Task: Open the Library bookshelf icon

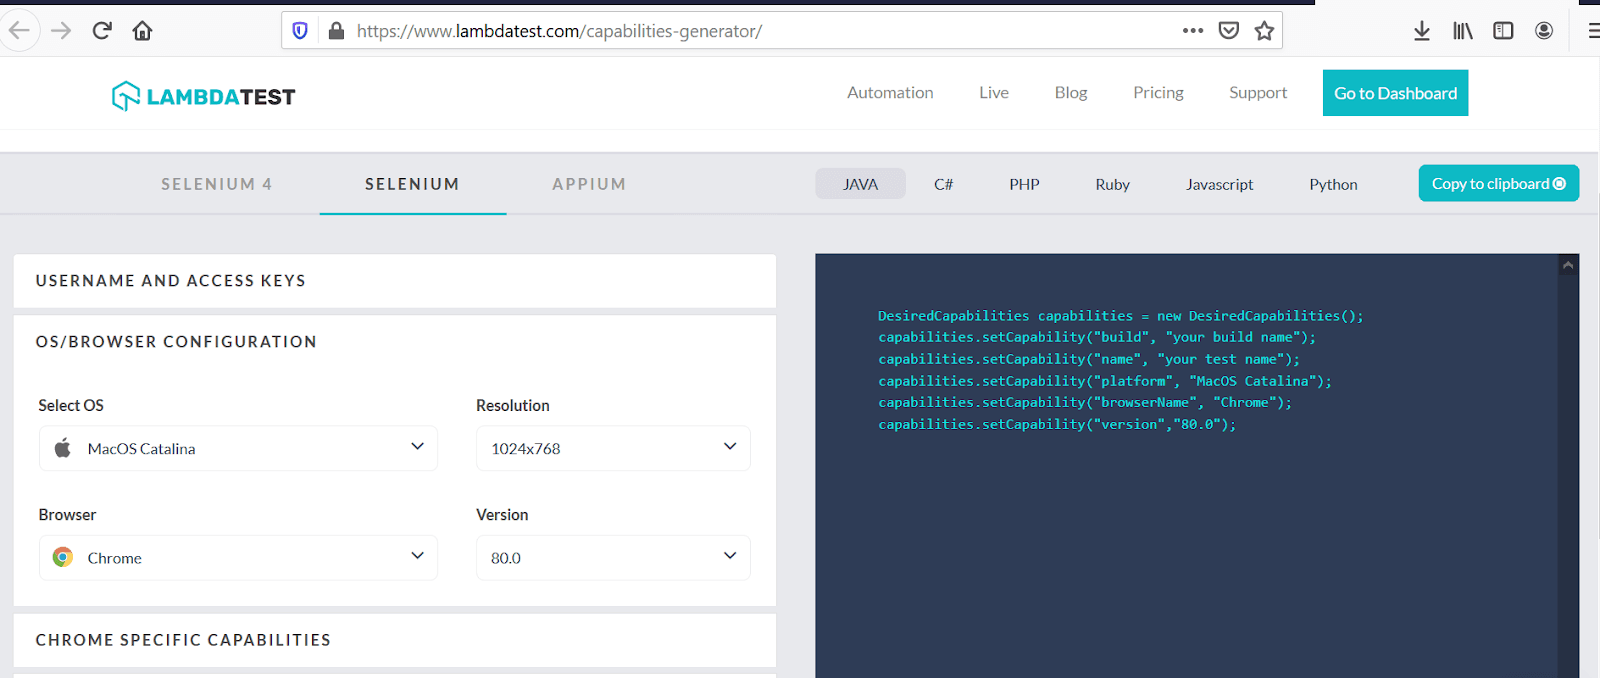Action: click(1463, 31)
